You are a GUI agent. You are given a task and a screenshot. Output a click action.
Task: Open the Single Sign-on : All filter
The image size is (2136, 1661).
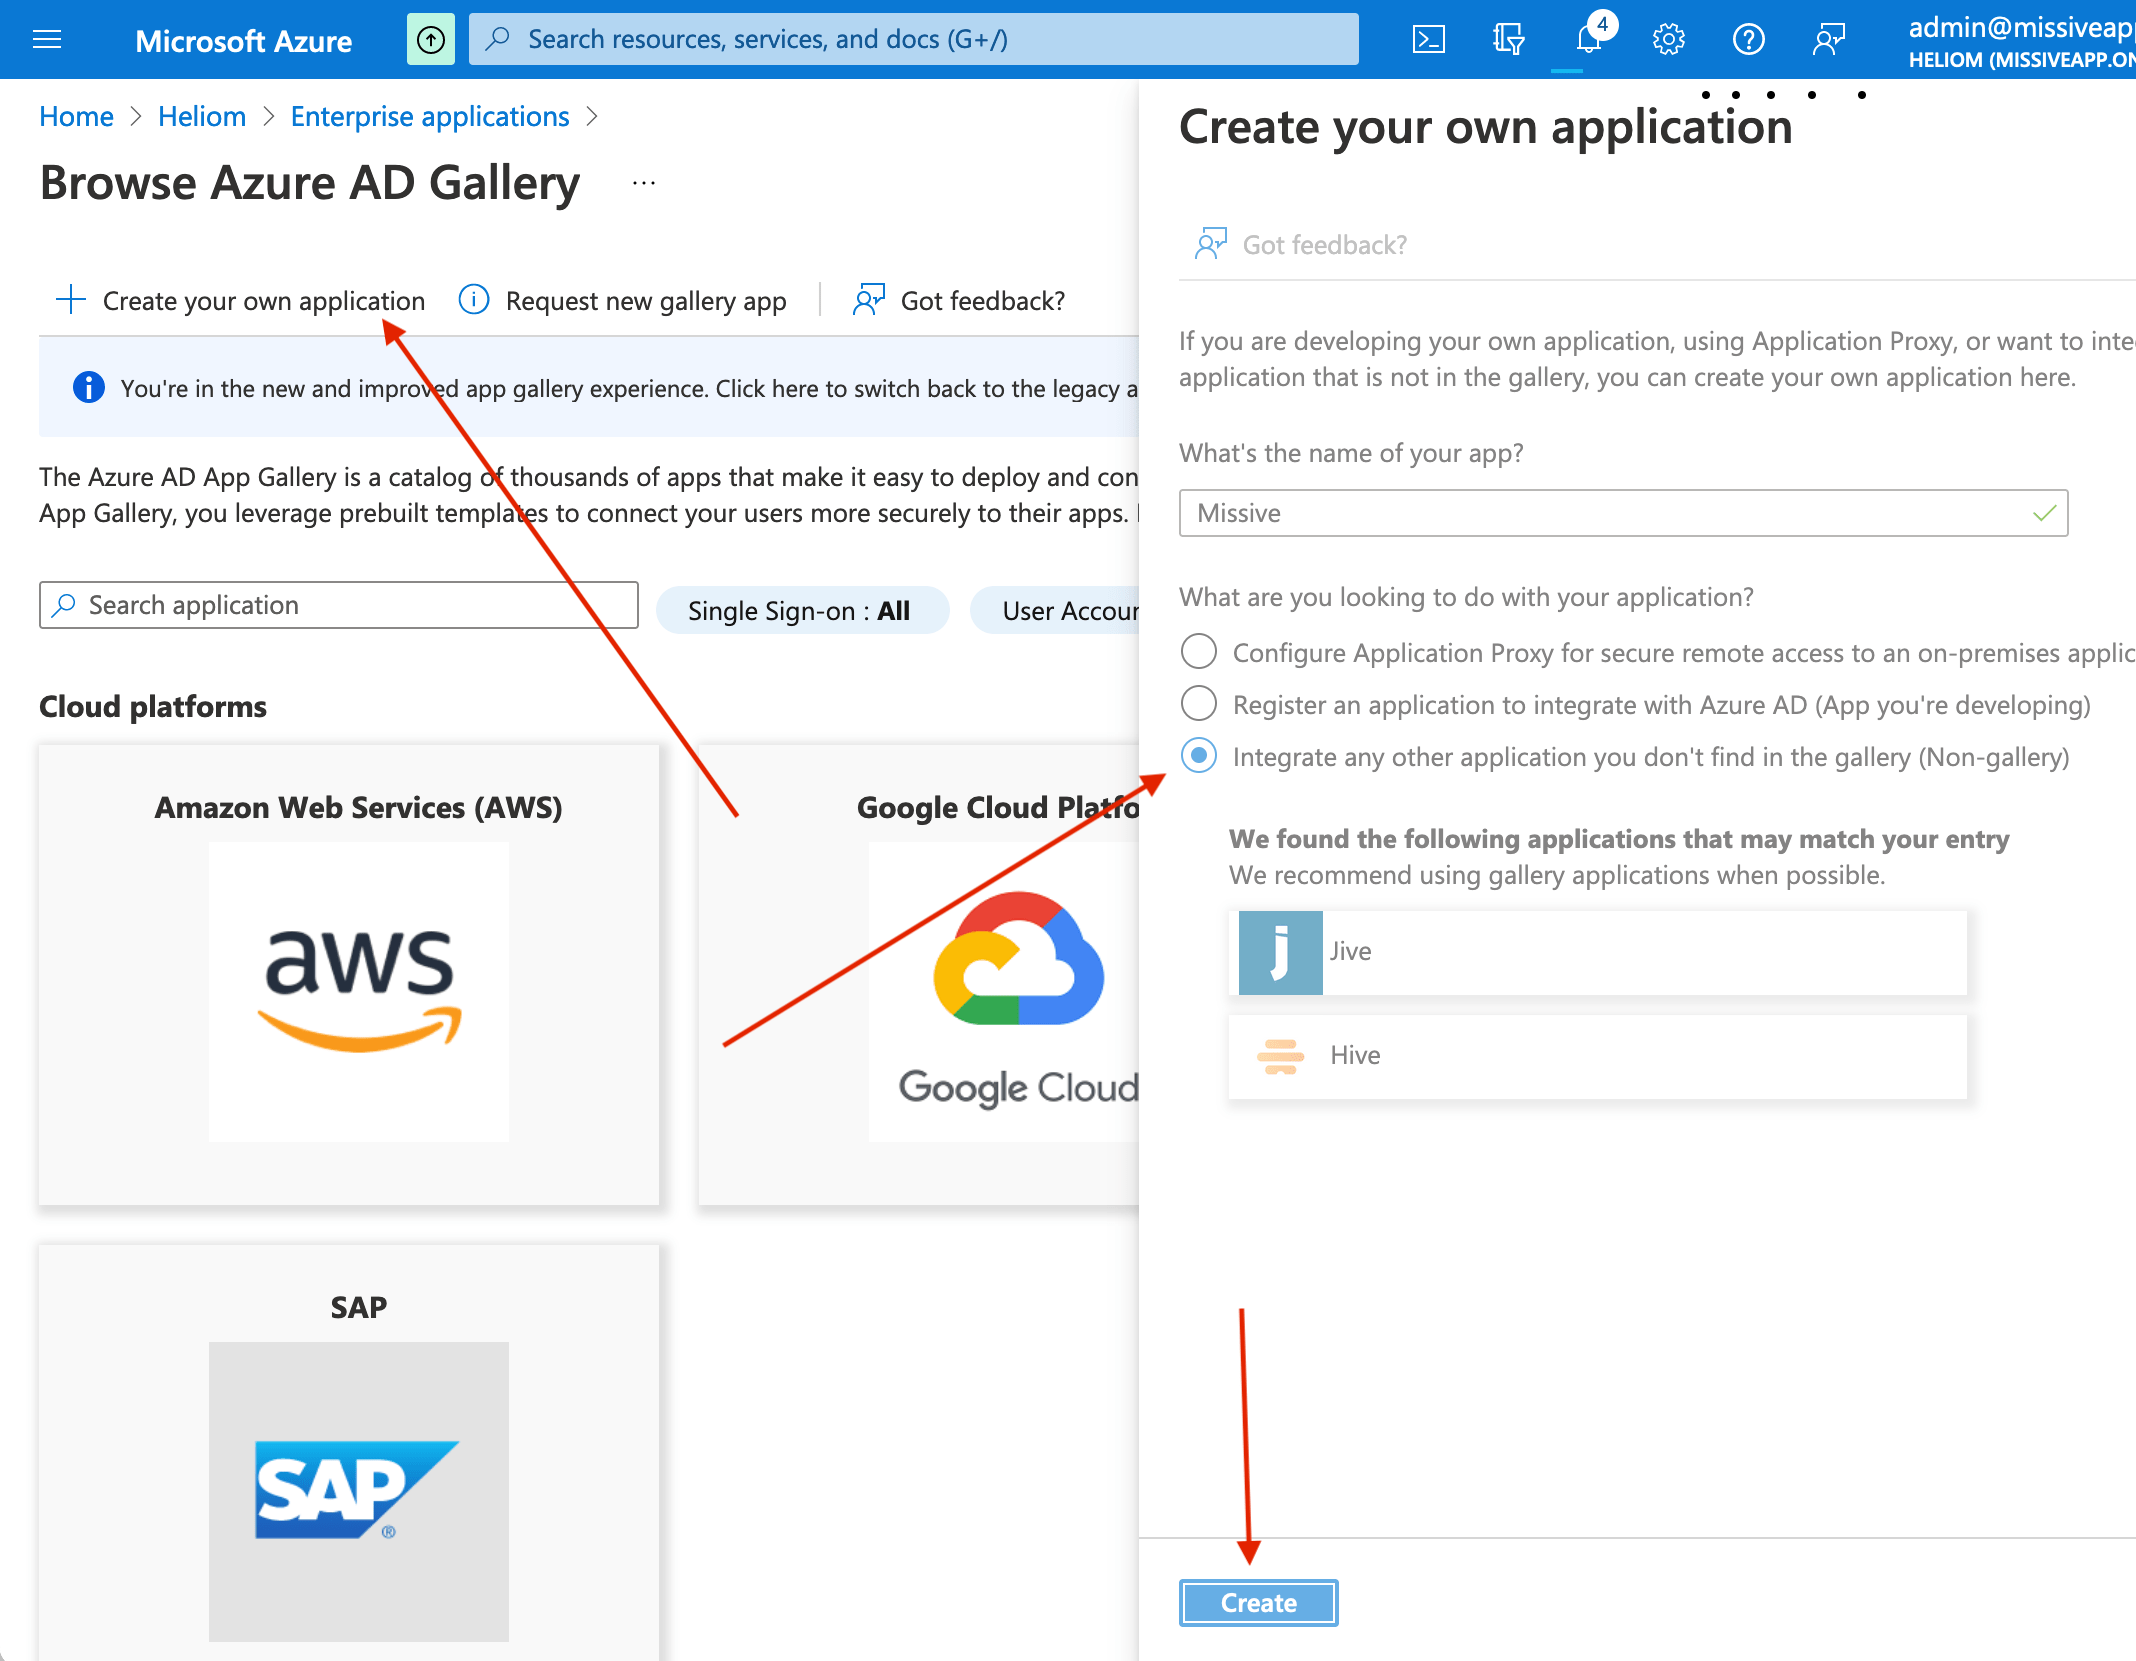[801, 611]
